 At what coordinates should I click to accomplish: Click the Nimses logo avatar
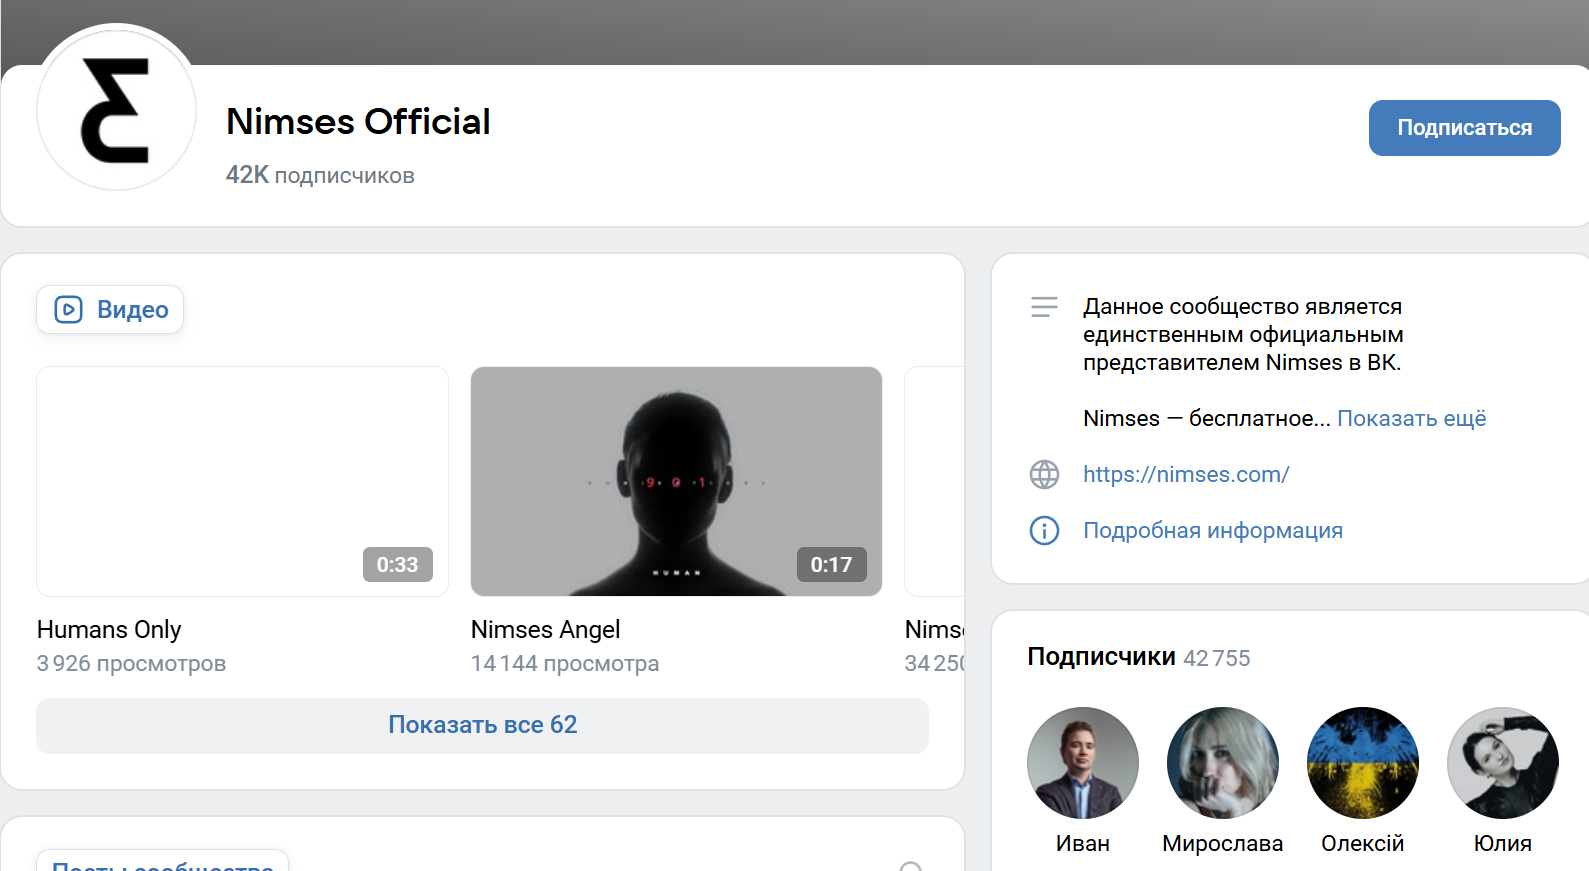coord(117,109)
